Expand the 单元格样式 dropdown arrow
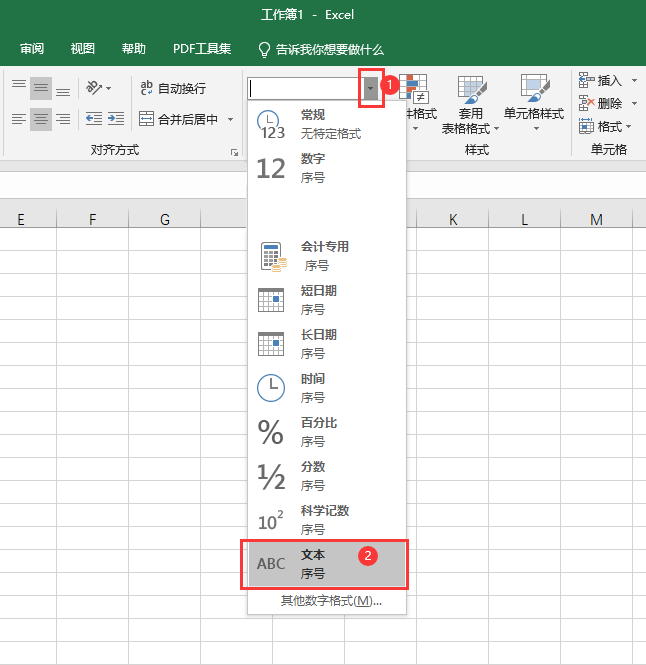 [536, 129]
